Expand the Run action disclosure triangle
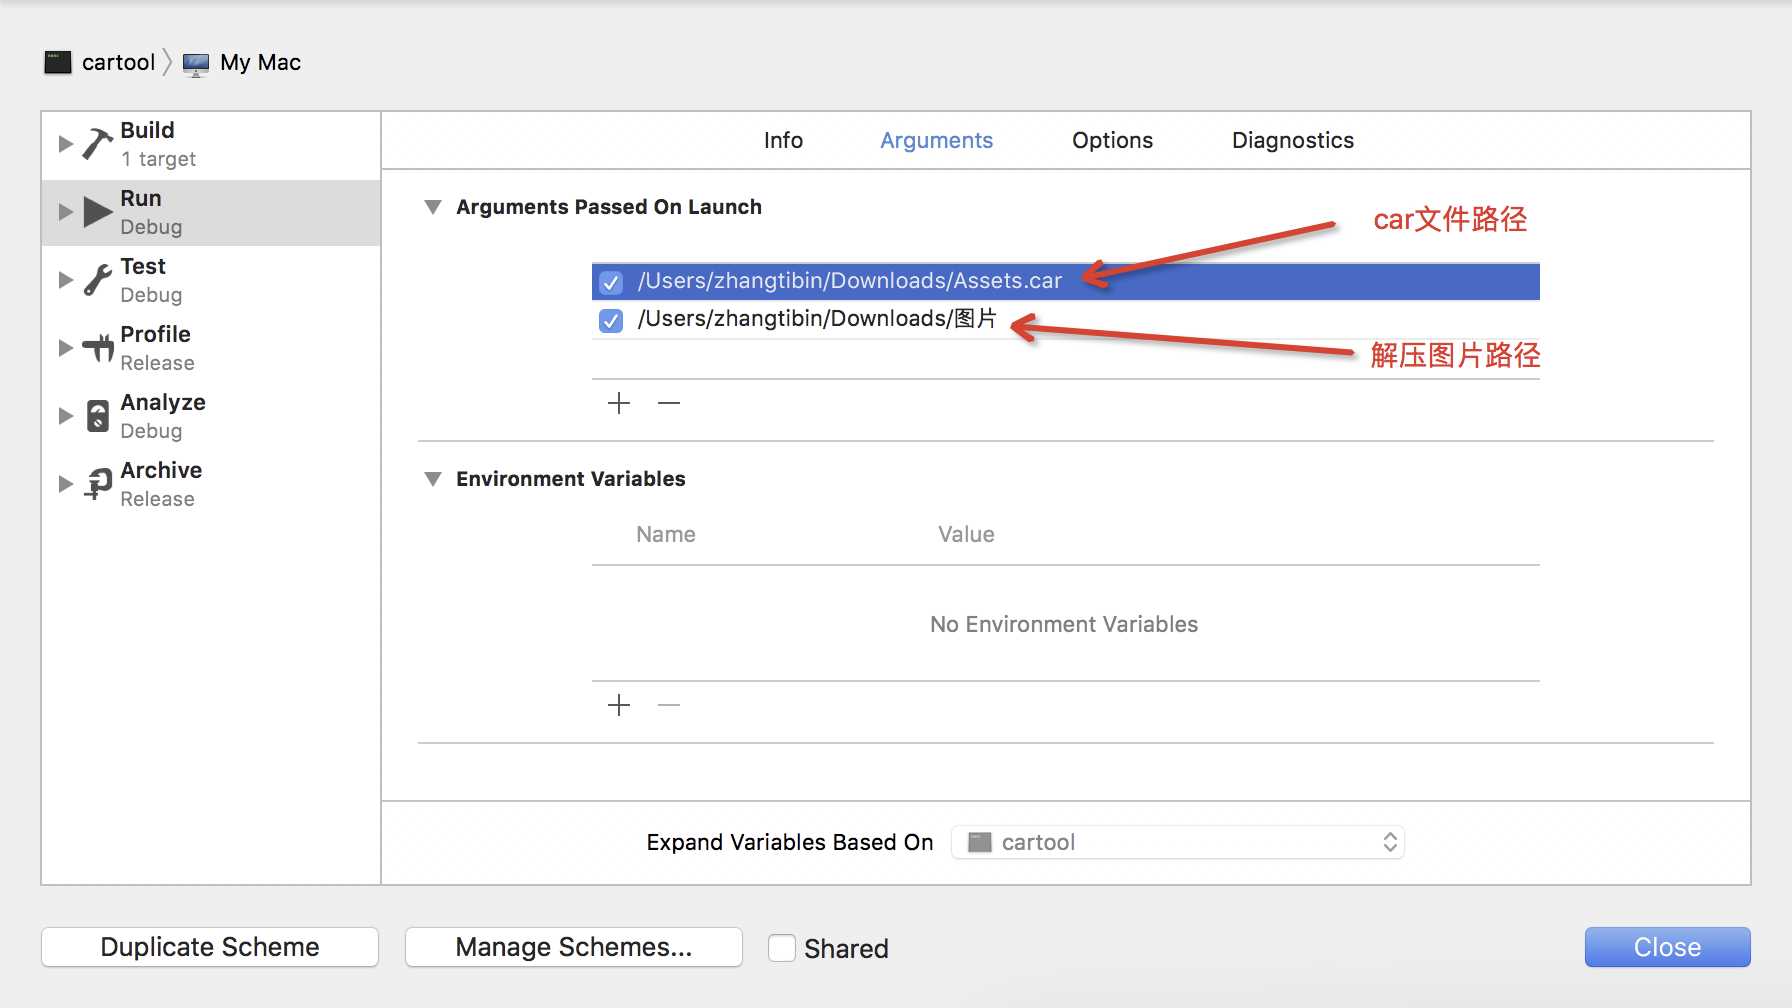 [66, 212]
